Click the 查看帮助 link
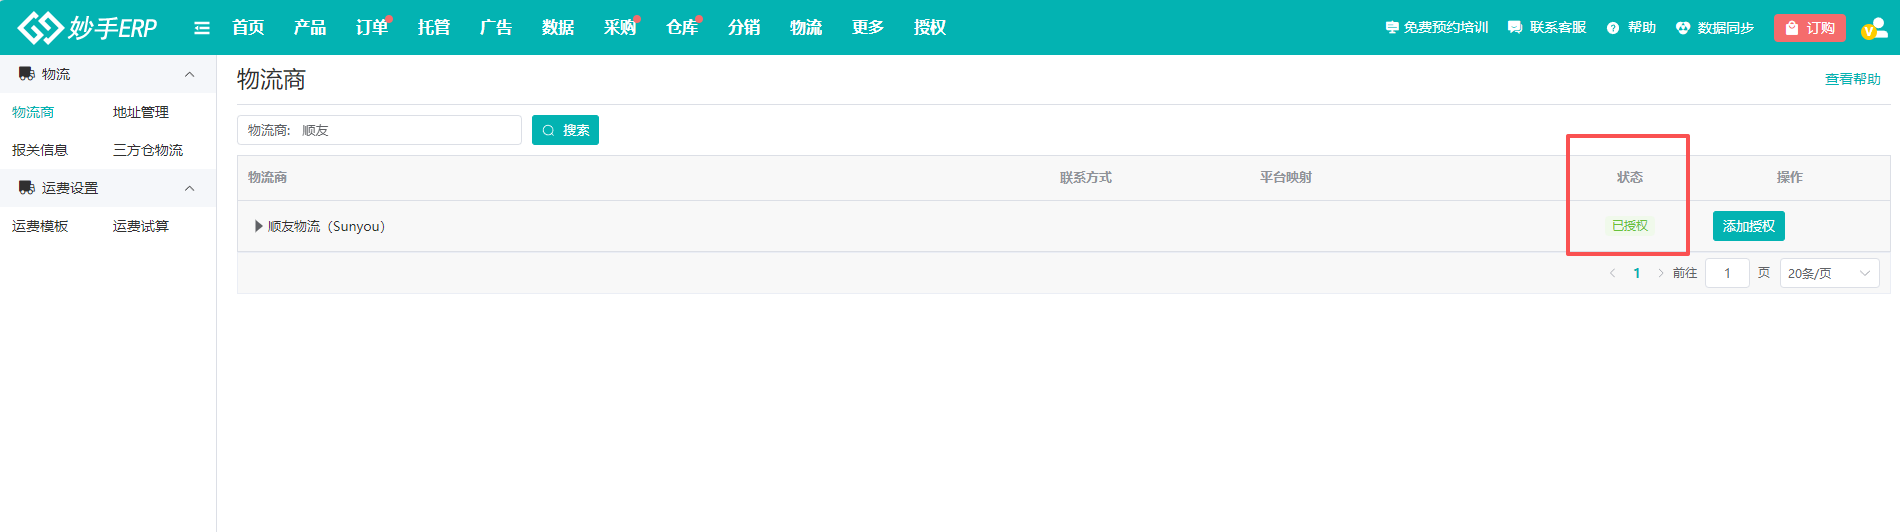1900x532 pixels. click(x=1853, y=79)
